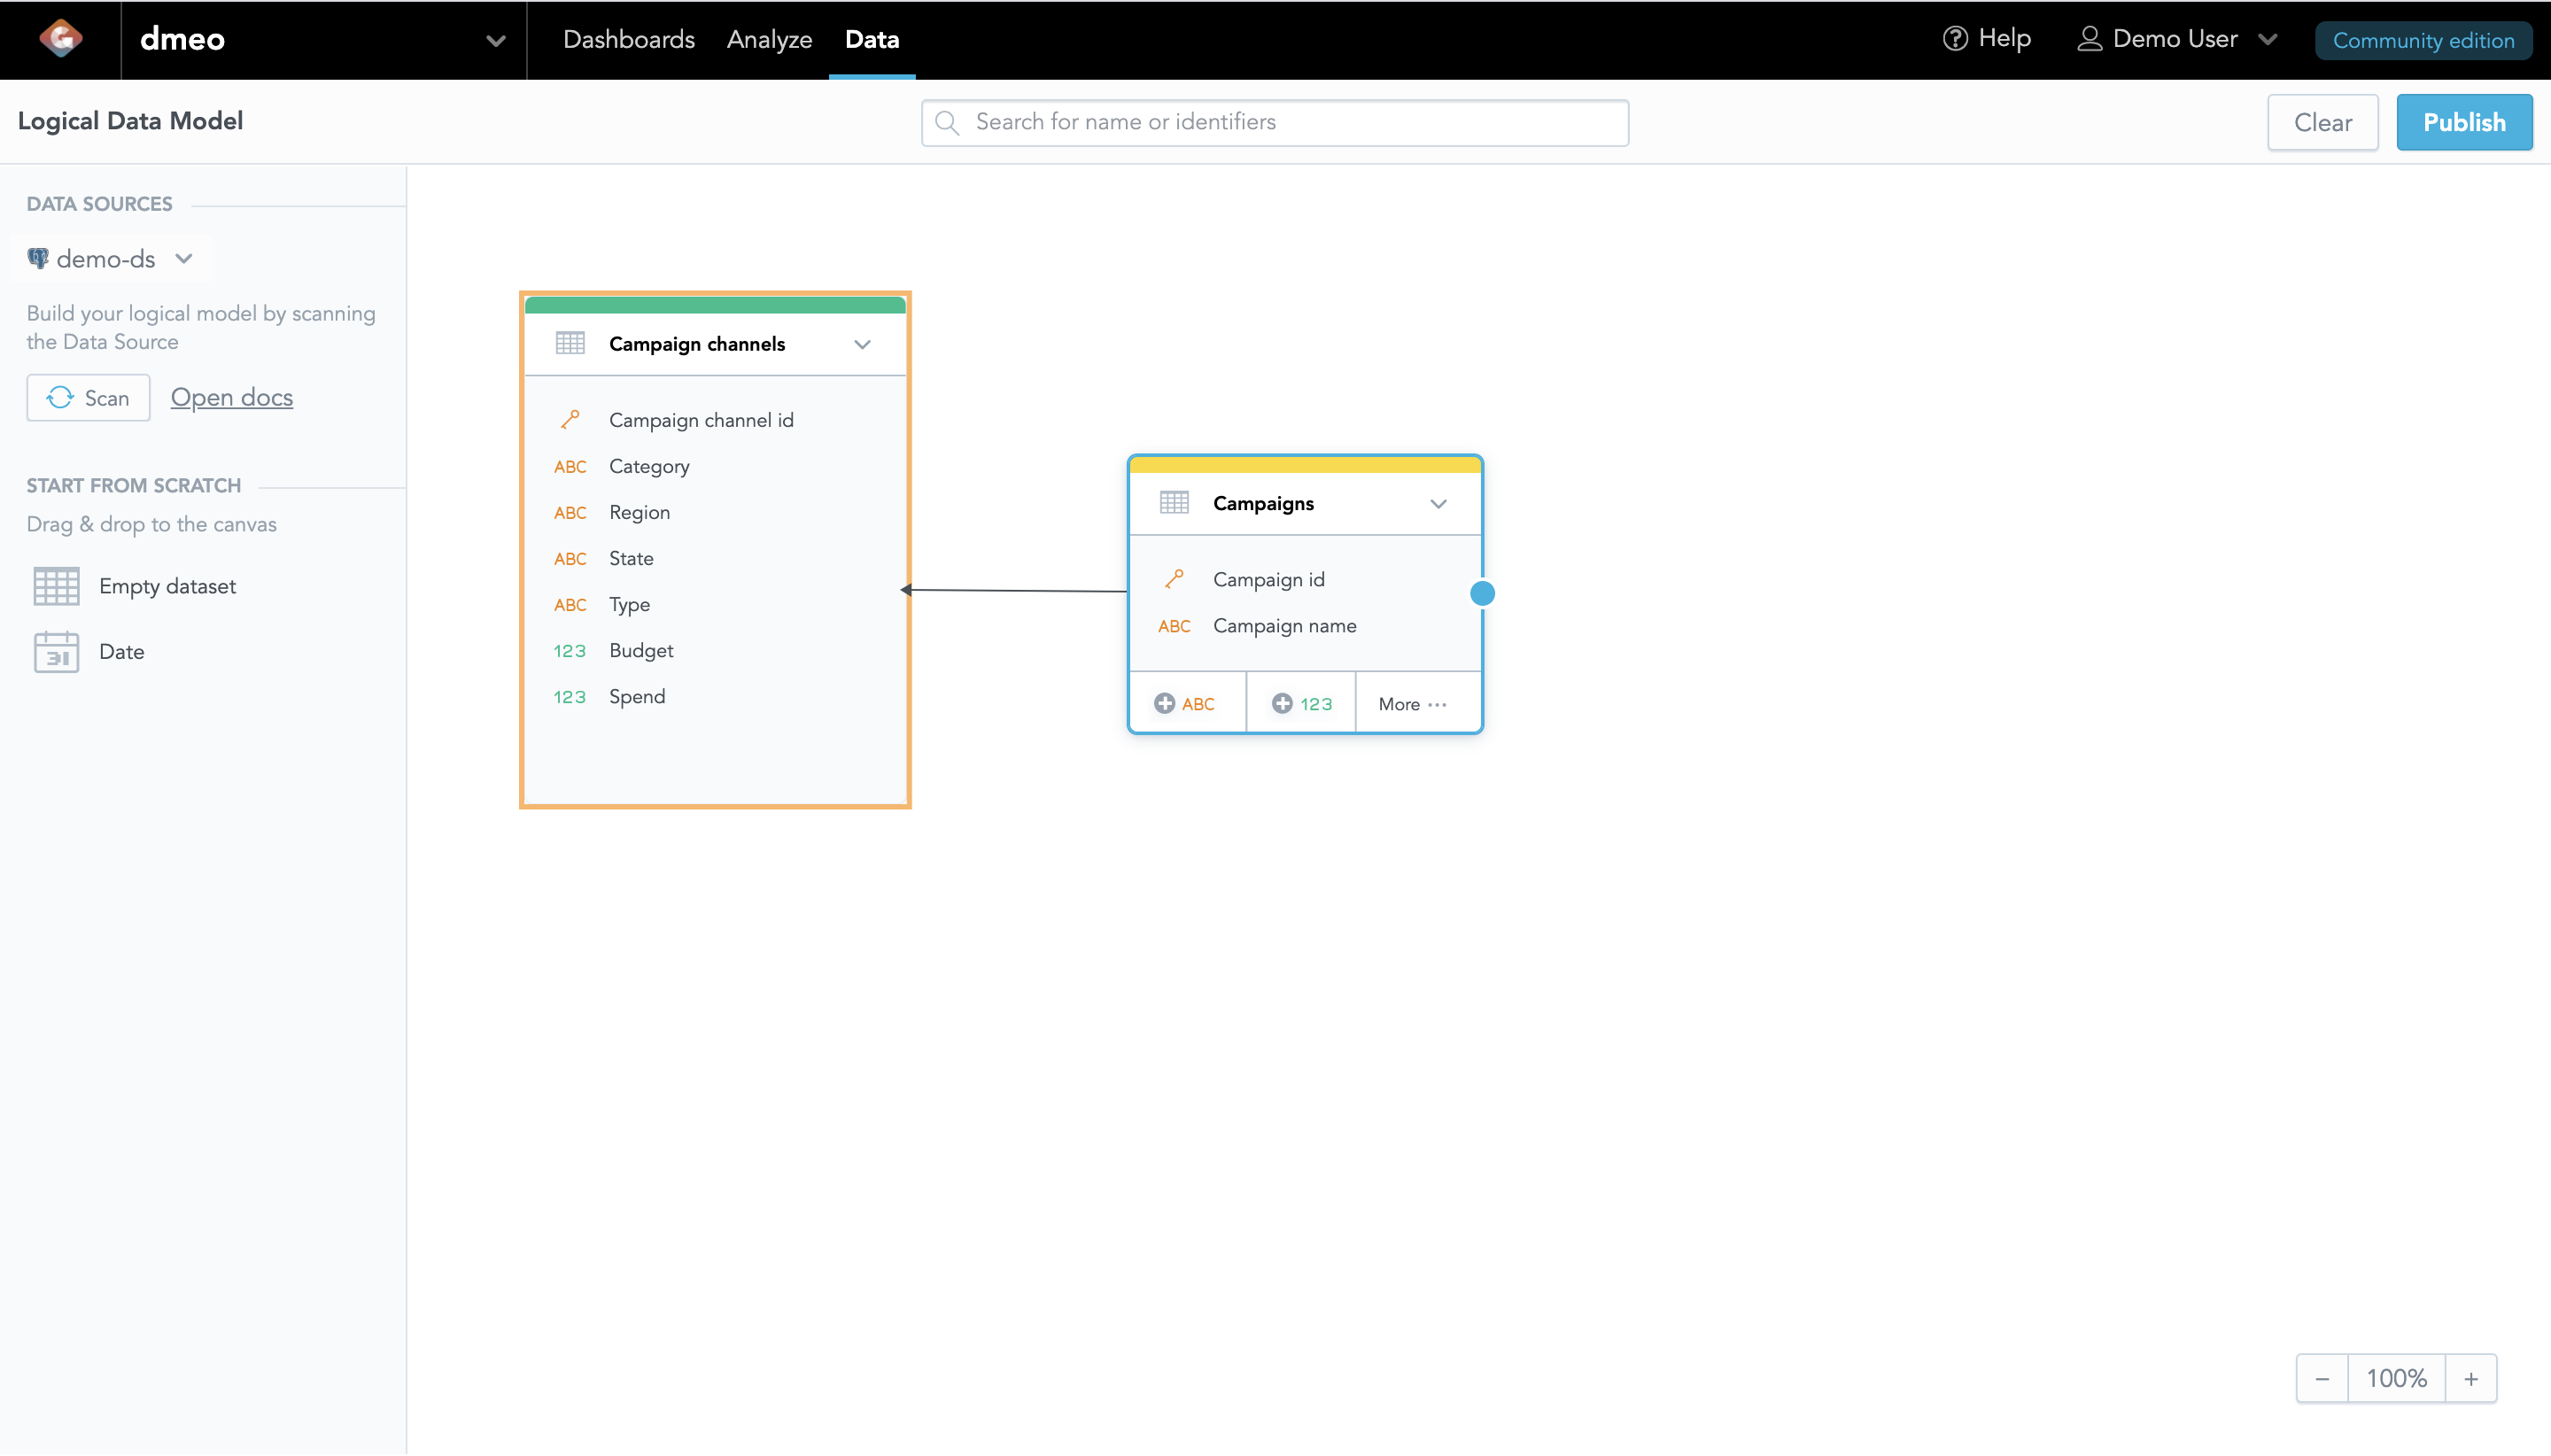The height and width of the screenshot is (1456, 2551).
Task: Select the Date calendar icon
Action: tap(56, 652)
